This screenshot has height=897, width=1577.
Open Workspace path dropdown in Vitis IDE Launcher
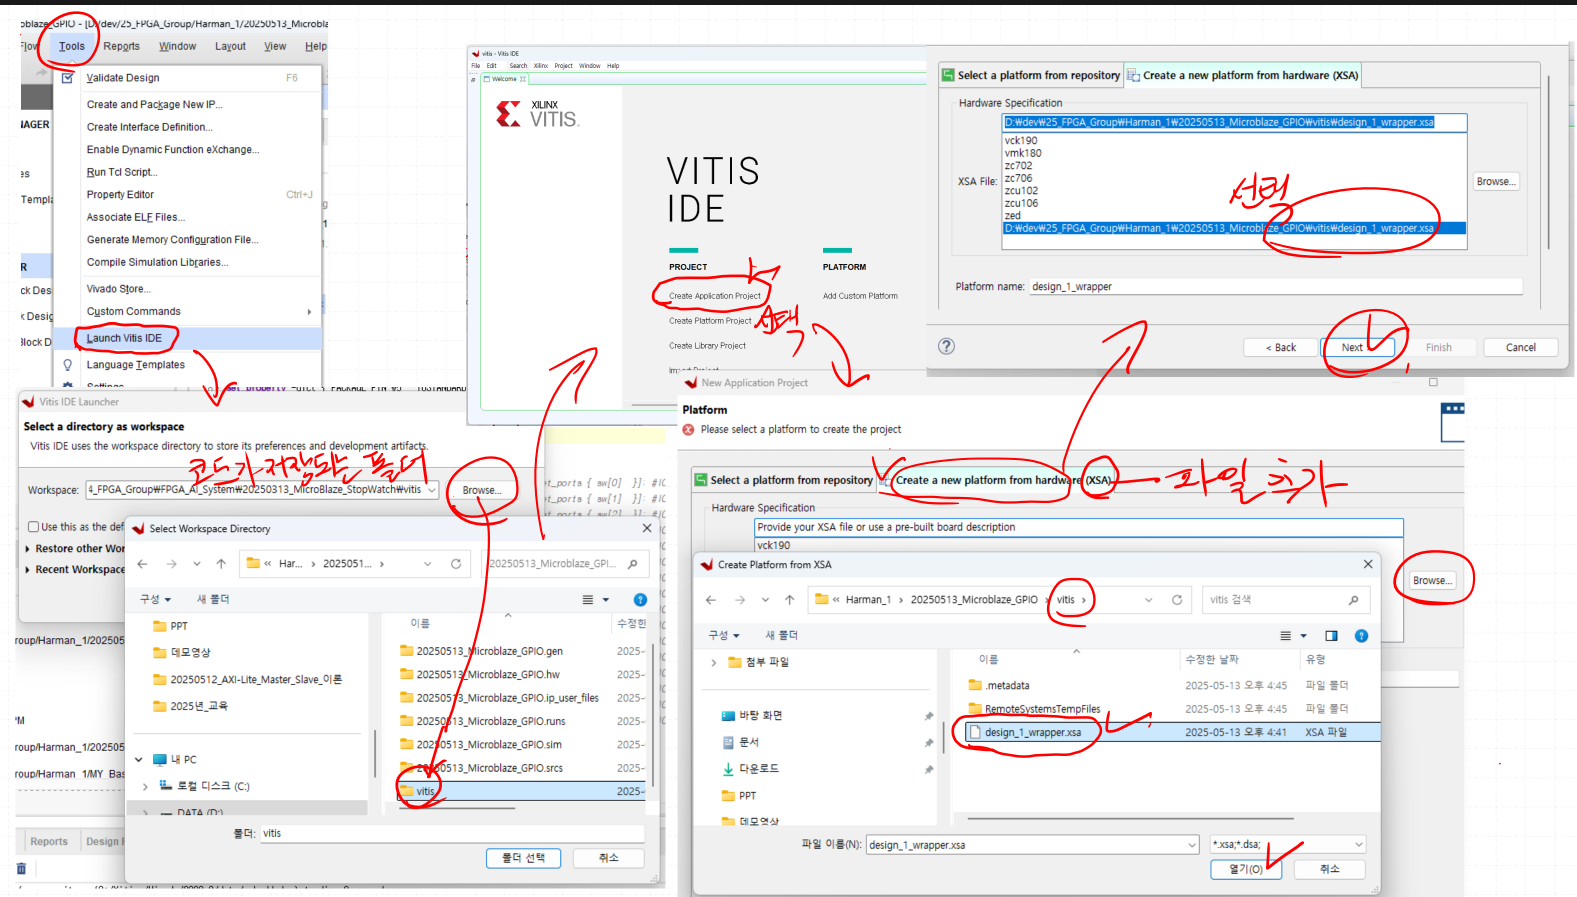[x=432, y=490]
